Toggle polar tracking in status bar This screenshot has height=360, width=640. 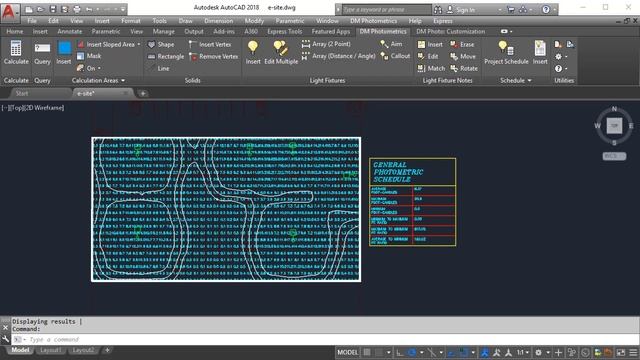pyautogui.click(x=412, y=352)
